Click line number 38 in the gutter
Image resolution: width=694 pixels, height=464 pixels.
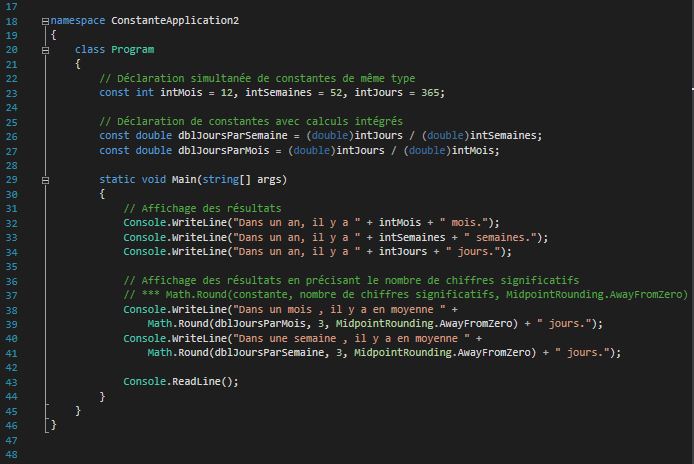pyautogui.click(x=12, y=310)
